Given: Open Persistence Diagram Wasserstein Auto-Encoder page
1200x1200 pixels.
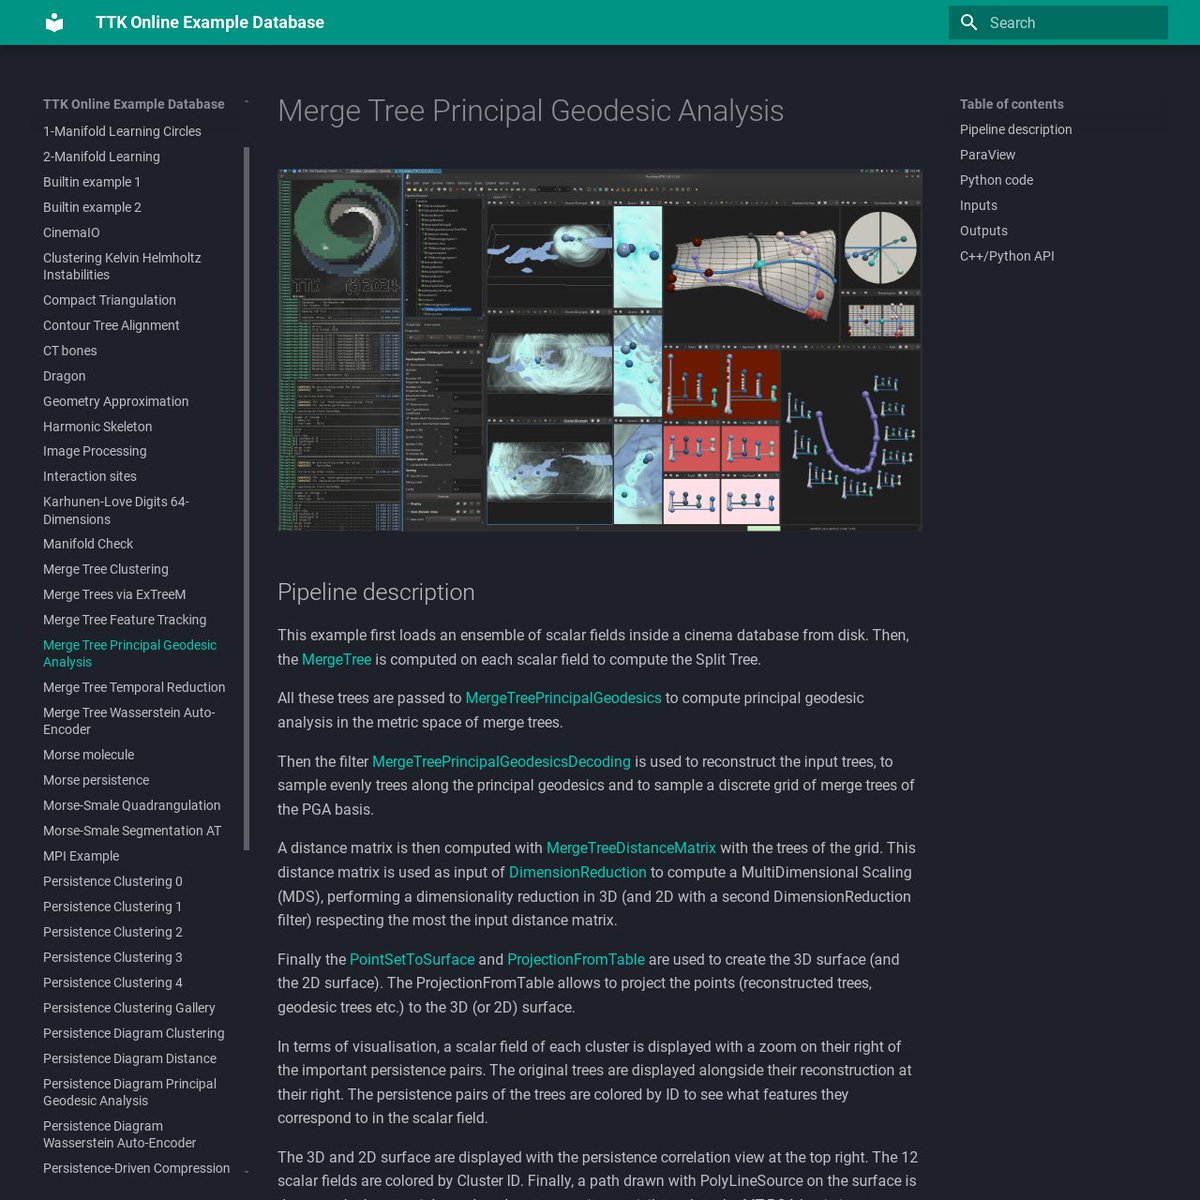Looking at the screenshot, I should click(120, 1134).
